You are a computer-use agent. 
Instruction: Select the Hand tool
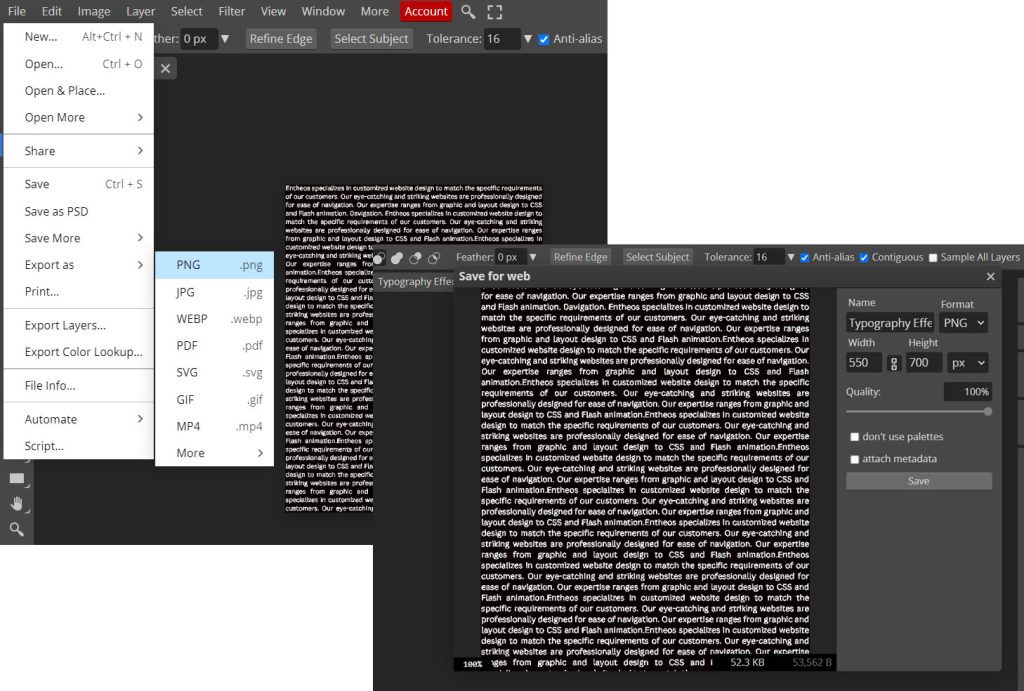click(x=17, y=504)
